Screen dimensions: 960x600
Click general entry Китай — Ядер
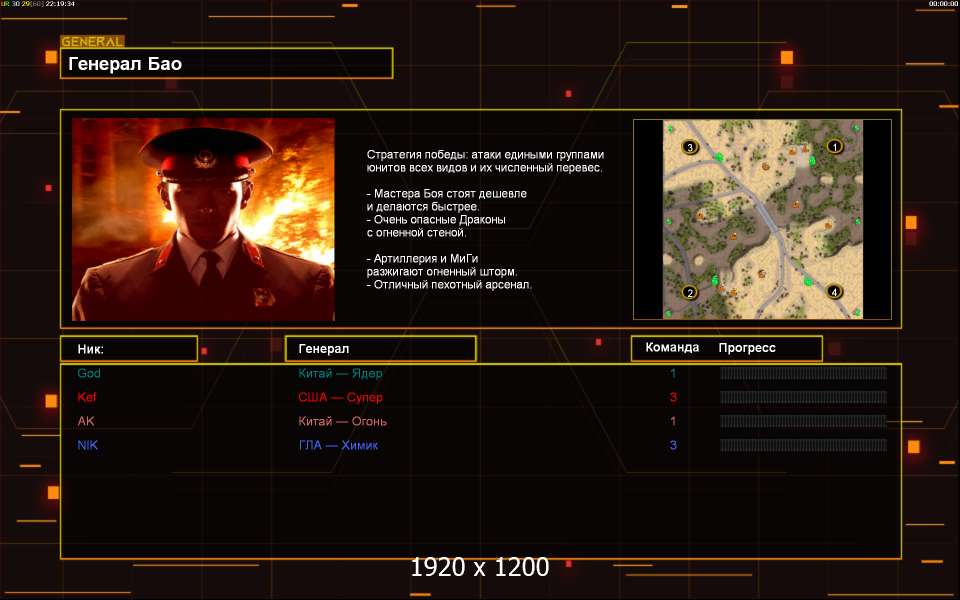click(x=340, y=373)
